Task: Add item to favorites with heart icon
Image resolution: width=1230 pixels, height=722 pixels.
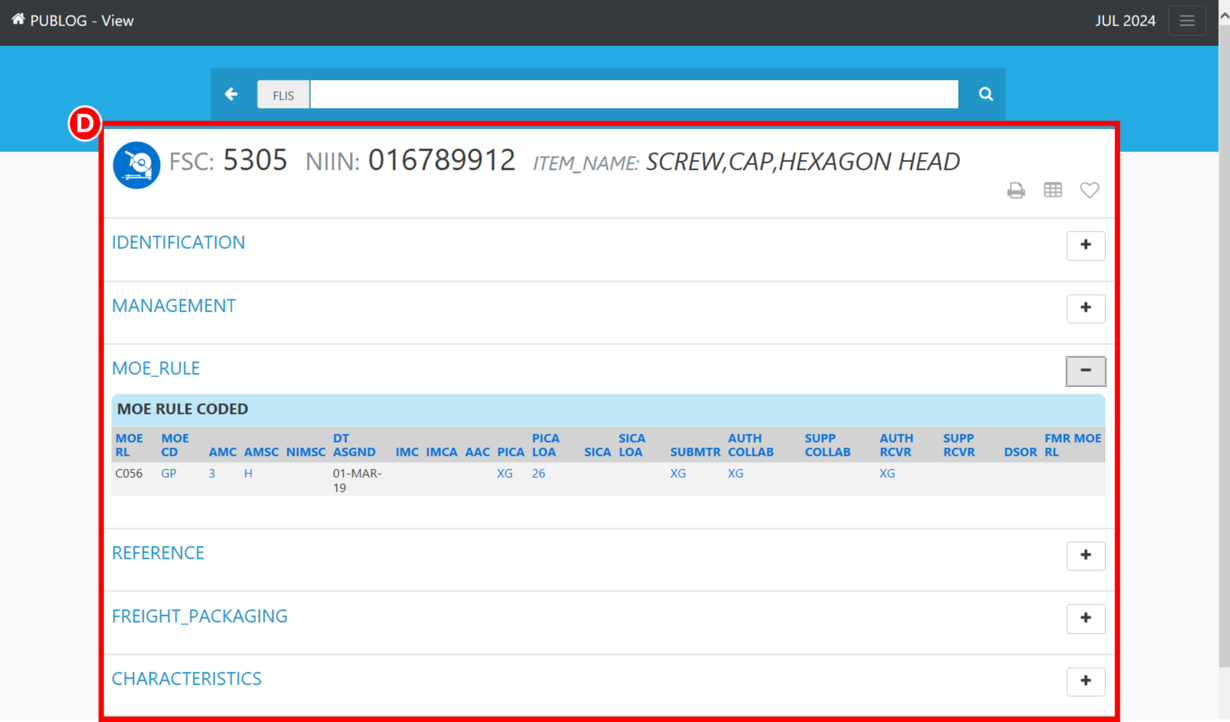Action: click(x=1090, y=190)
